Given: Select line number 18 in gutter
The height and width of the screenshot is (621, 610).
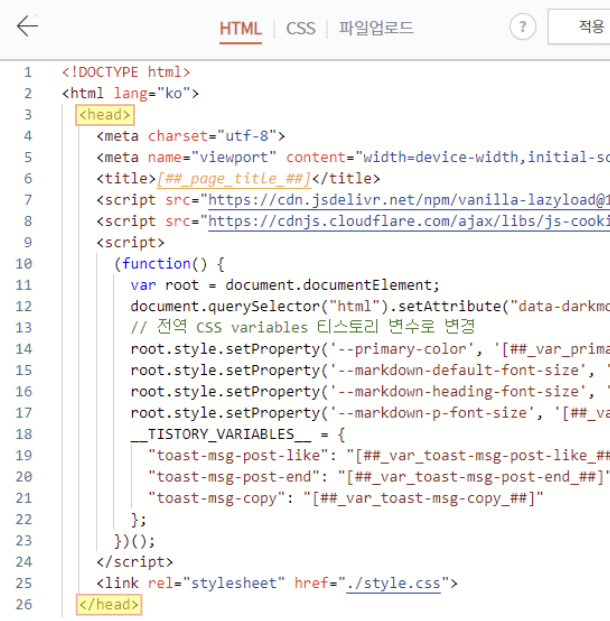Looking at the screenshot, I should [24, 434].
